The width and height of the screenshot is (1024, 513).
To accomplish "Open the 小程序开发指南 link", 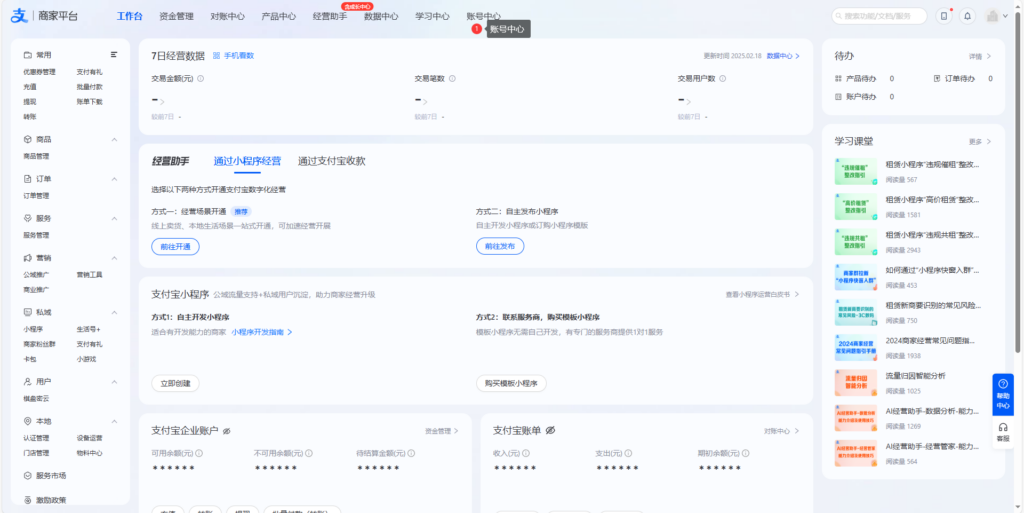I will (261, 332).
